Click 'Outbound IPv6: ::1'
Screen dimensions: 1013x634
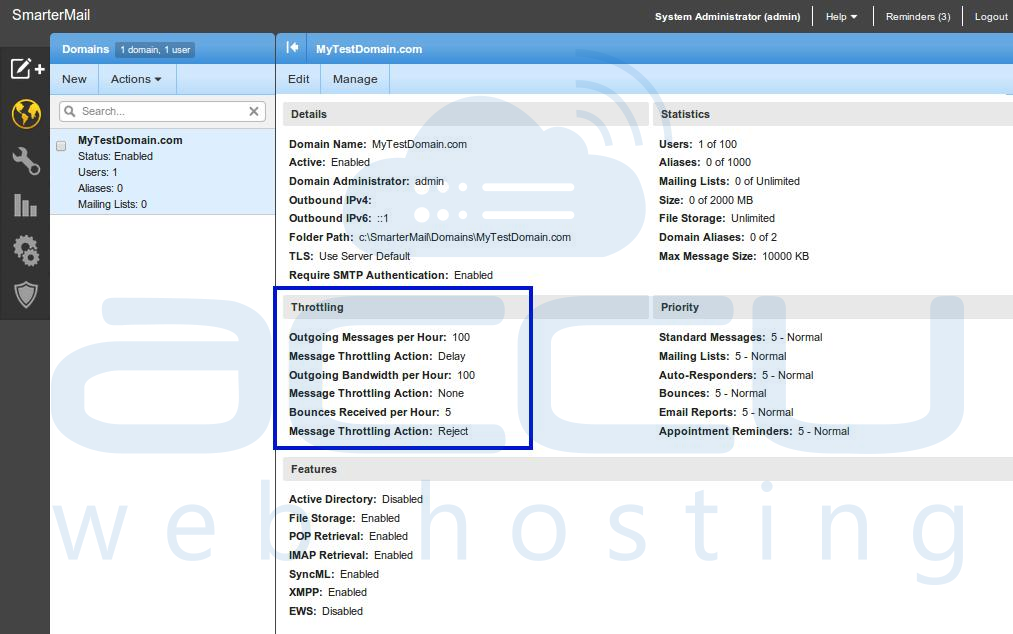(x=339, y=218)
